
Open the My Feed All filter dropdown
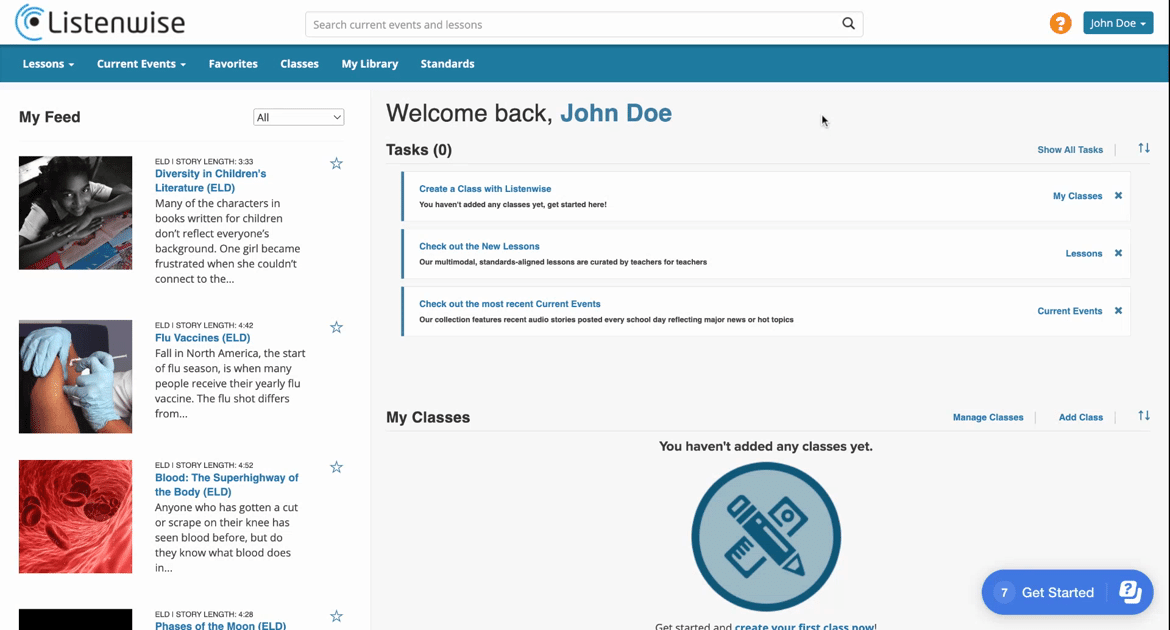[x=298, y=117]
